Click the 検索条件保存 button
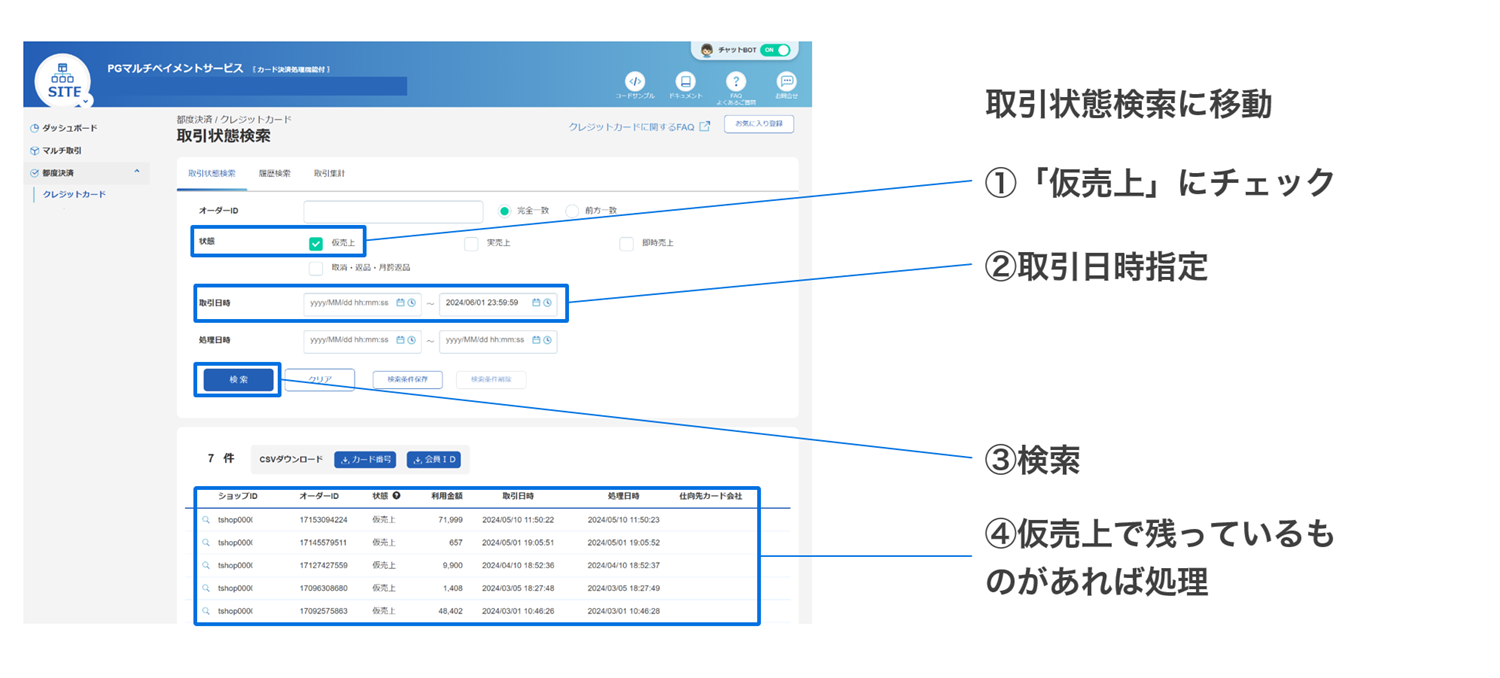Viewport: 1500px width, 678px height. pos(407,380)
